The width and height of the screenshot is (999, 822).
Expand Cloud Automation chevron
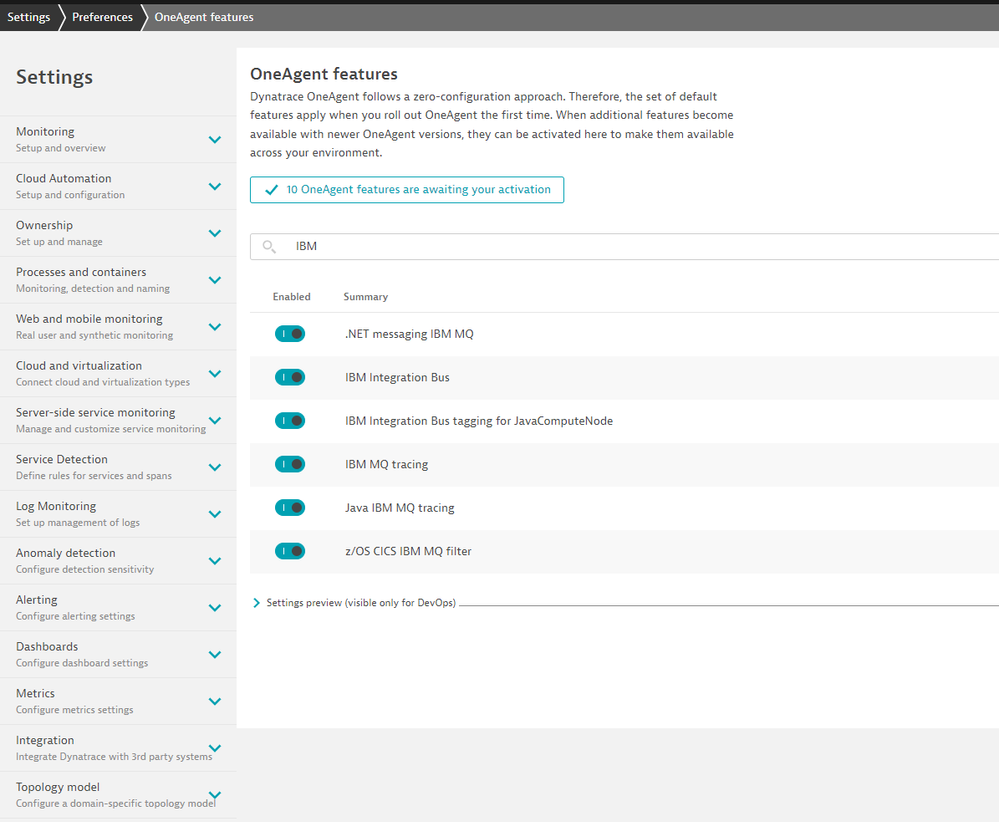point(214,187)
